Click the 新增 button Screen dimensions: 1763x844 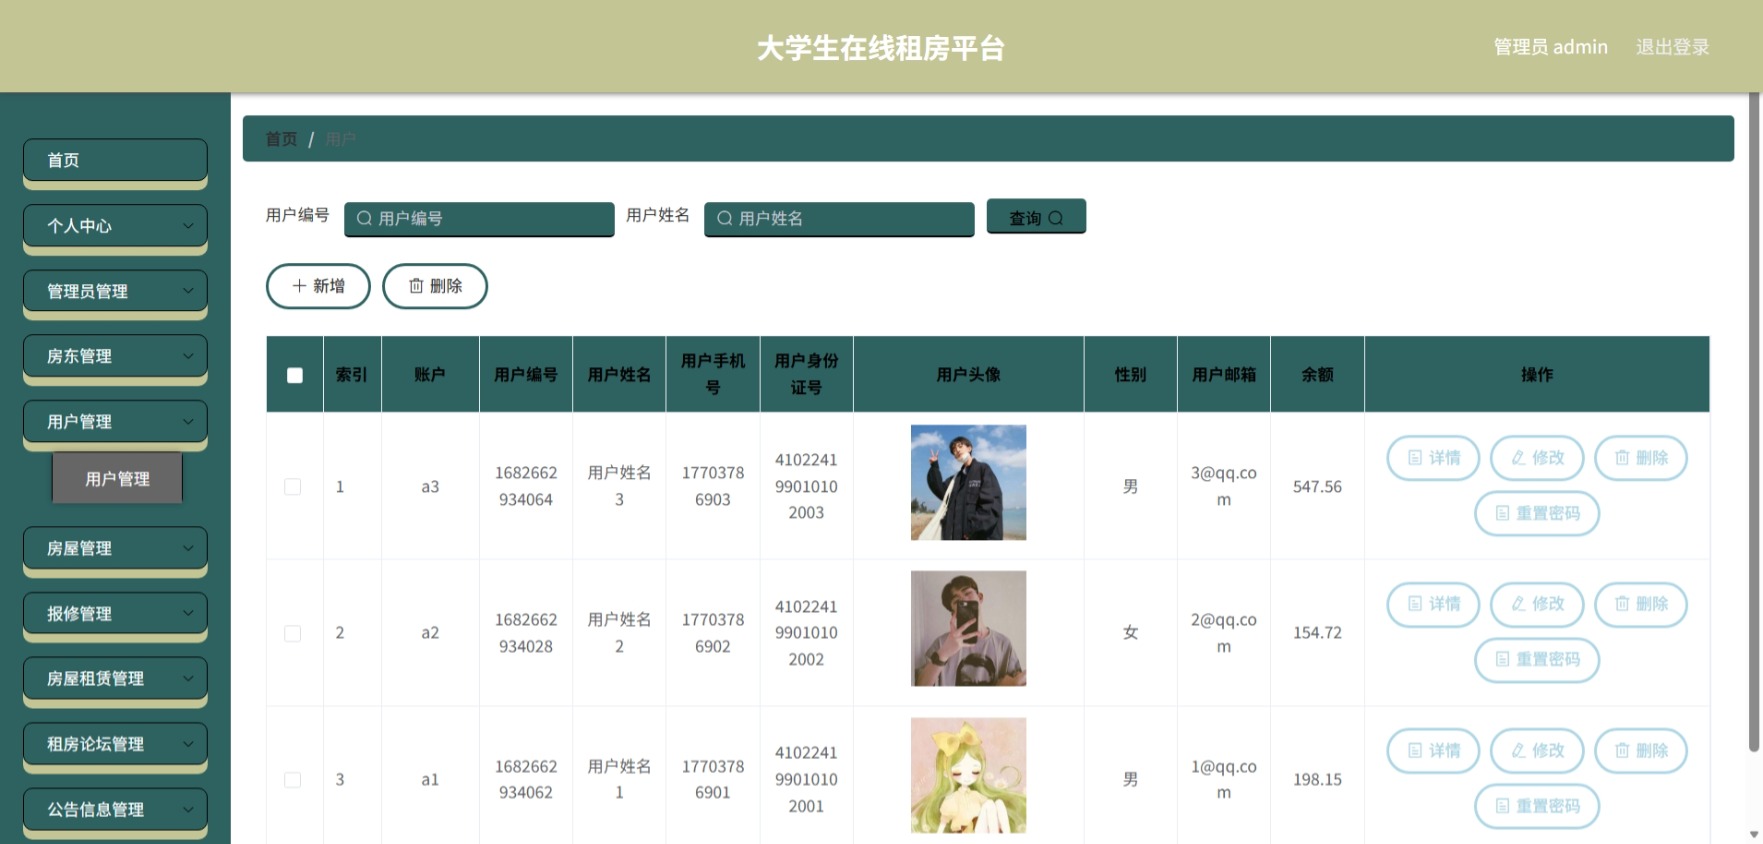click(318, 286)
